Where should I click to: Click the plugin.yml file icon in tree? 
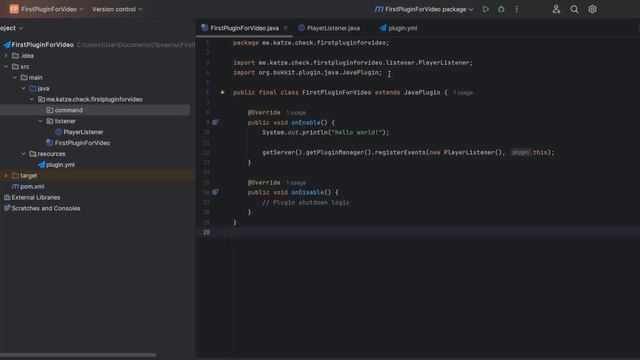41,164
